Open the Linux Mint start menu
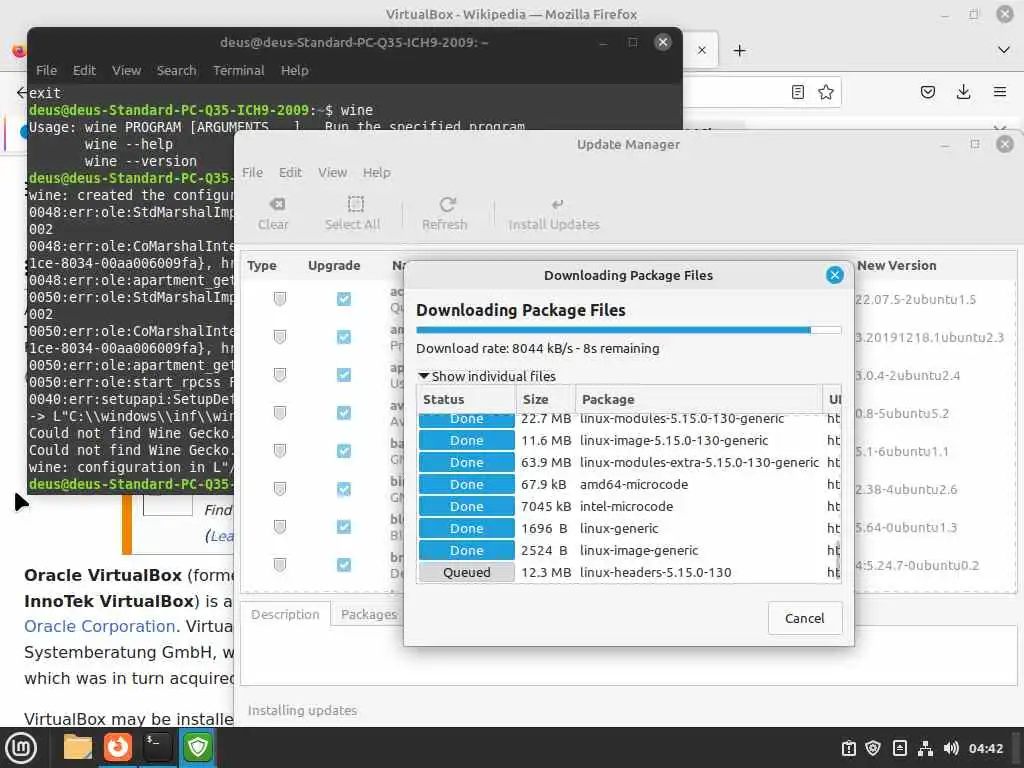Screen dimensions: 1024x768 point(21,748)
